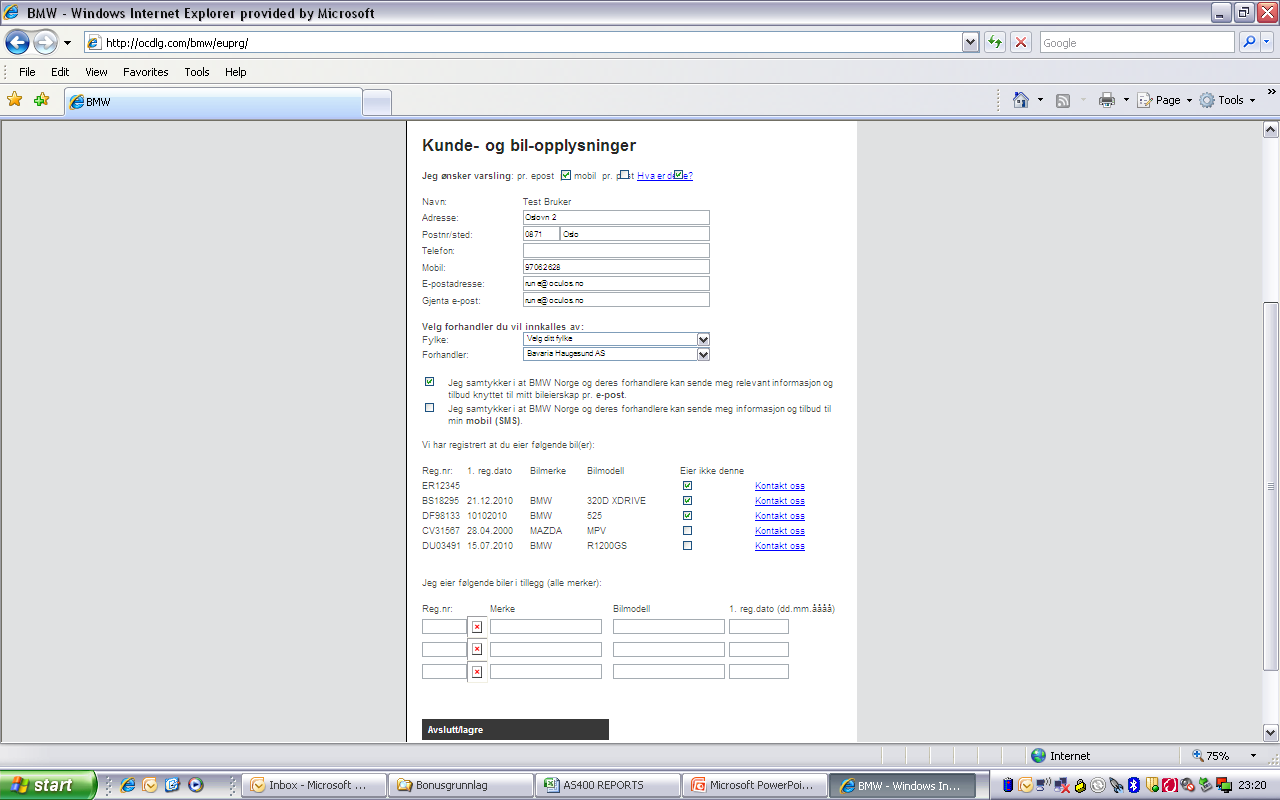Image resolution: width=1280 pixels, height=800 pixels.
Task: Open a new blank tab
Action: (376, 102)
